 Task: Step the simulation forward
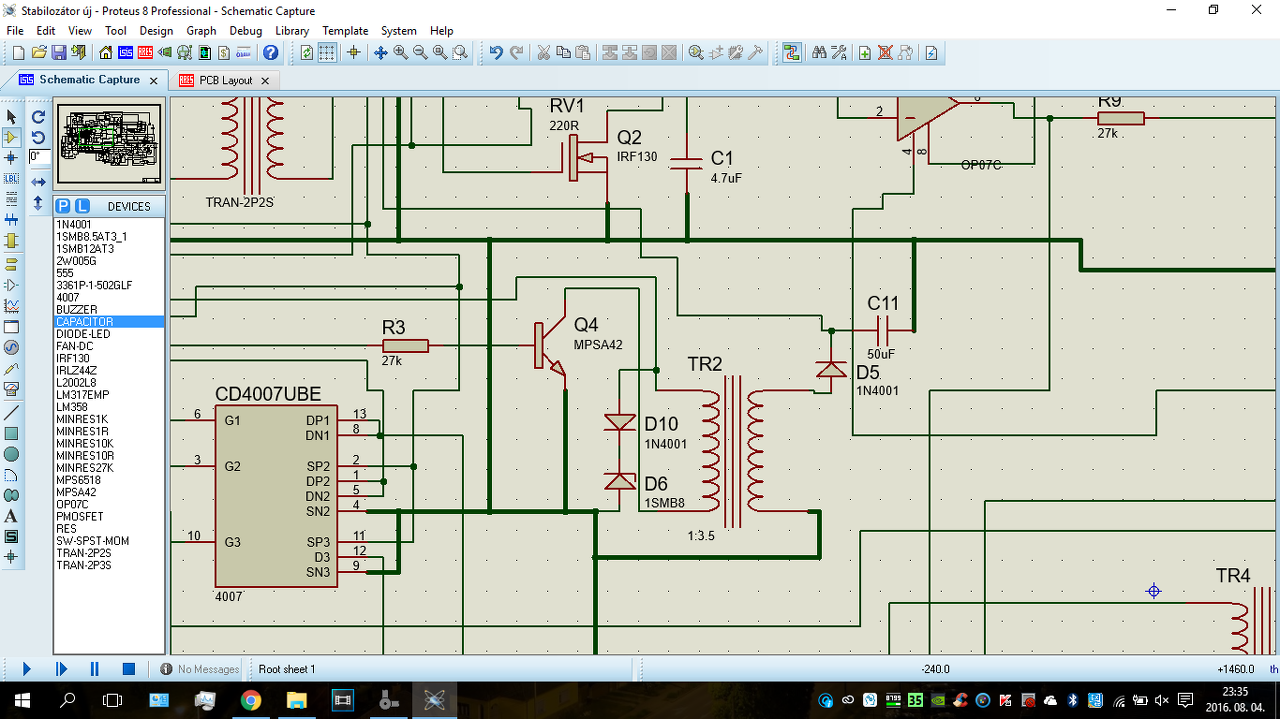[61, 669]
